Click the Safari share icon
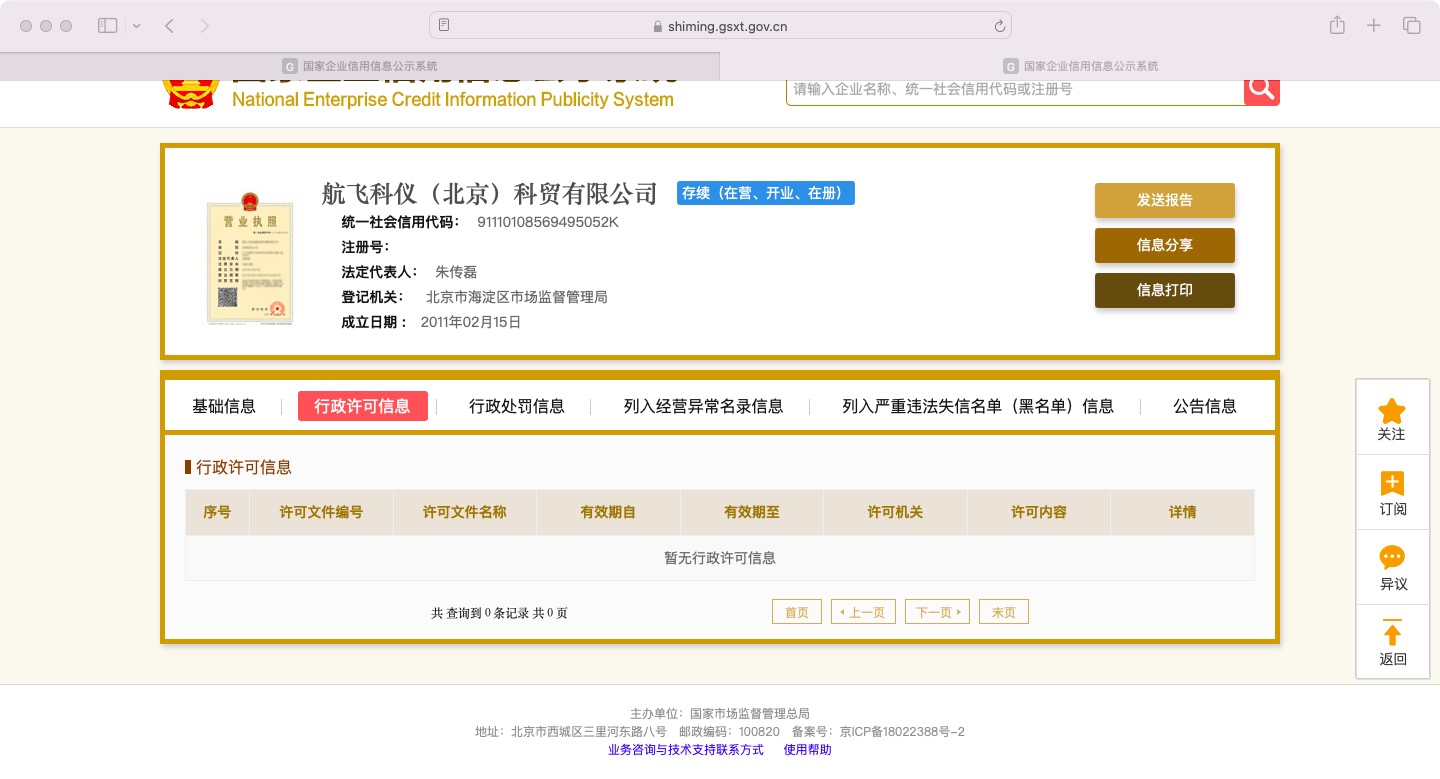This screenshot has width=1440, height=779. (x=1337, y=26)
